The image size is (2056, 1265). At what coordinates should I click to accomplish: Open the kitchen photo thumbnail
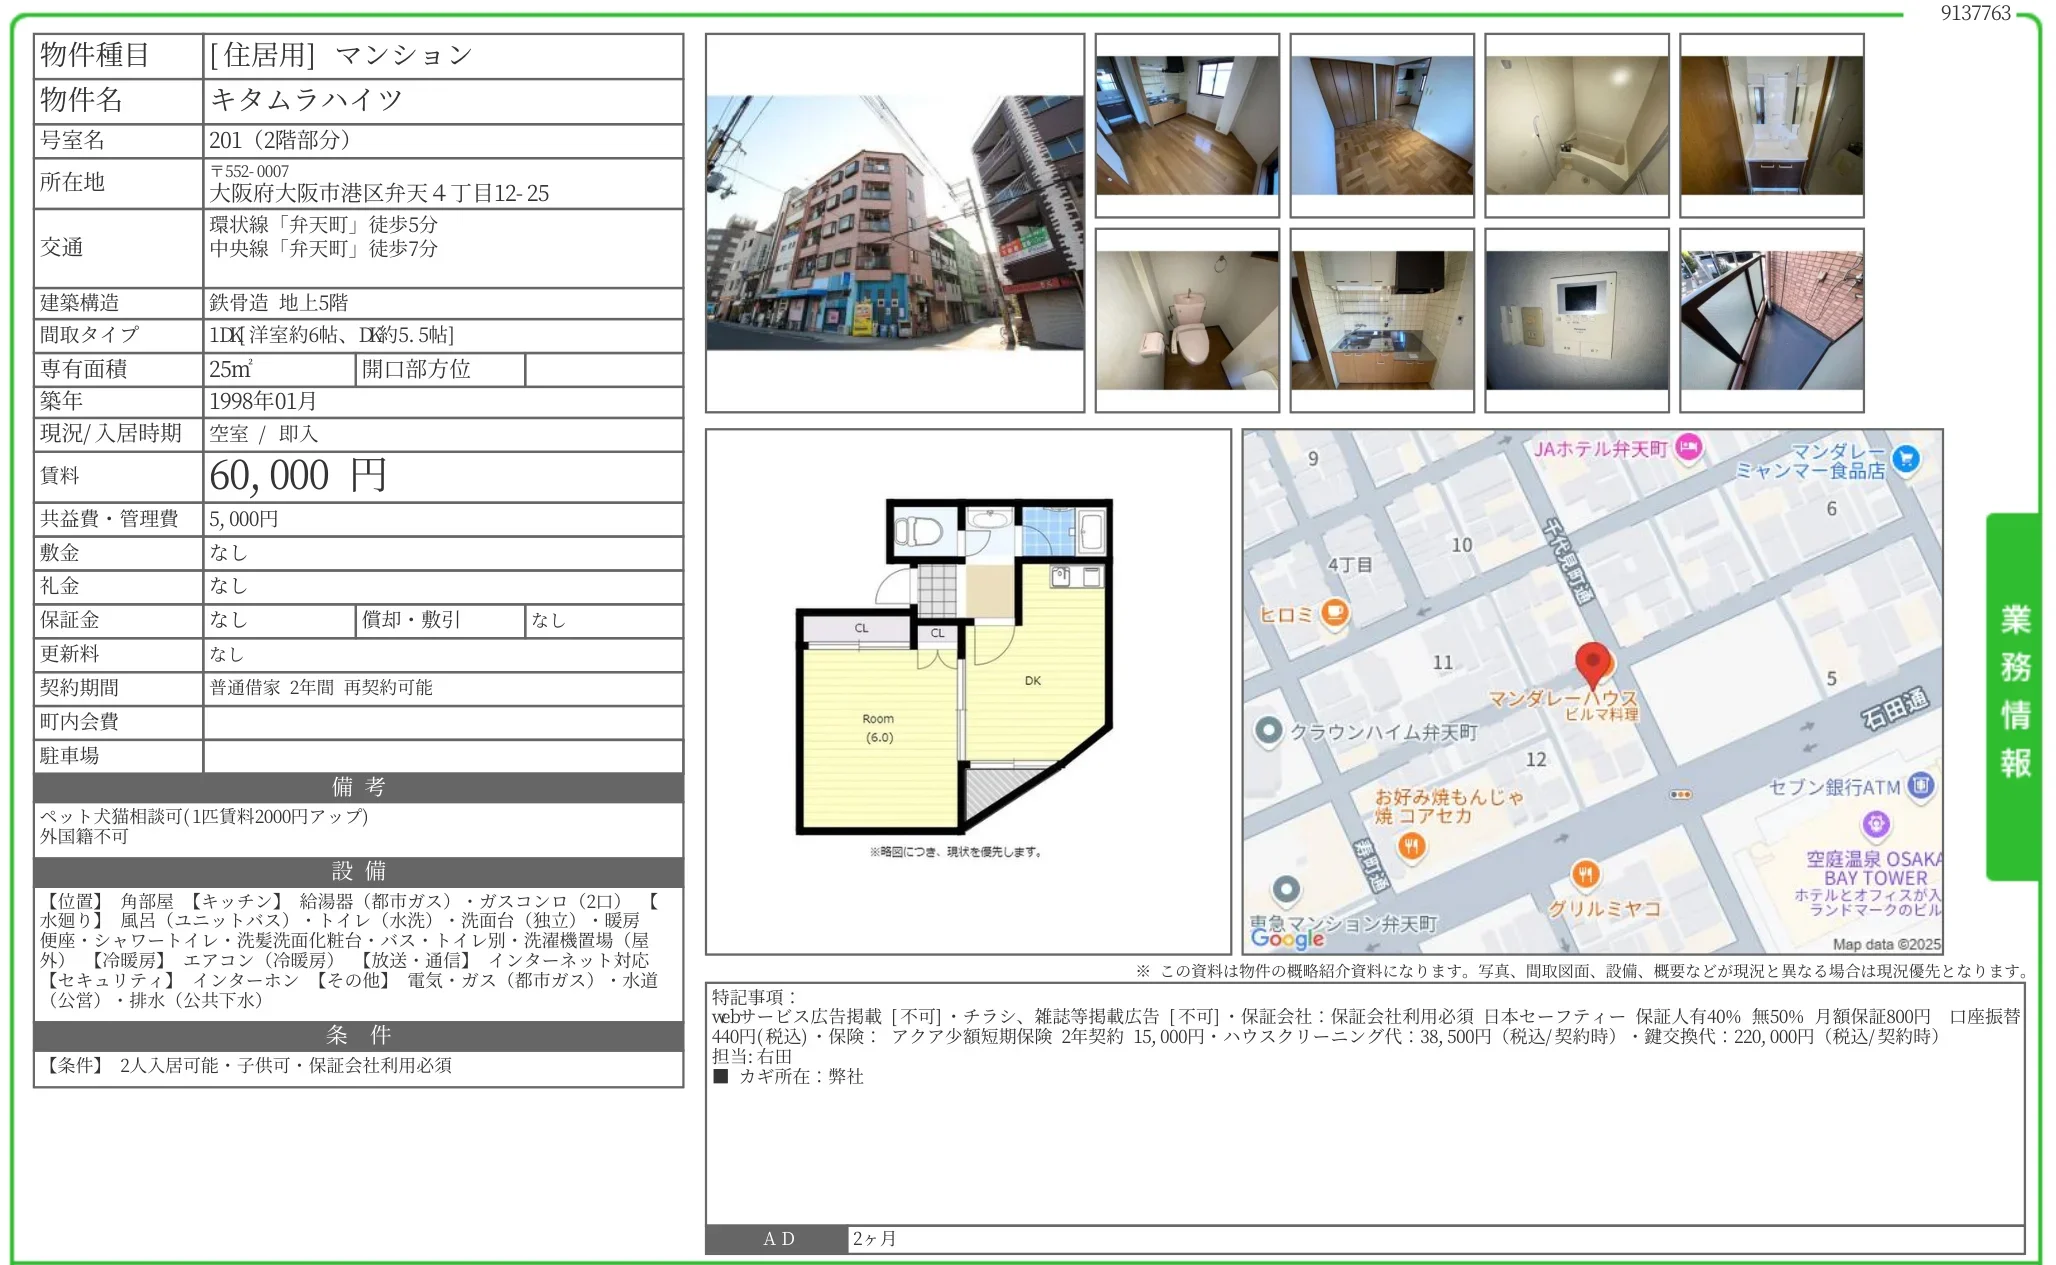point(1381,320)
